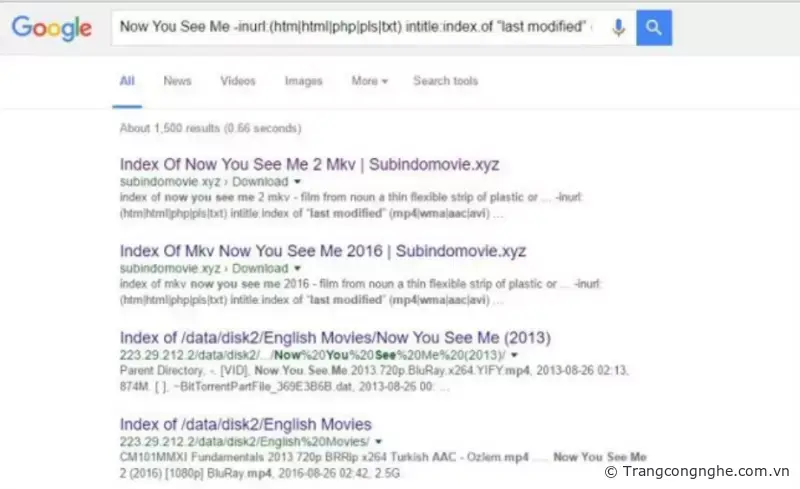Click the Google logo
The image size is (800, 489).
pyautogui.click(x=51, y=27)
